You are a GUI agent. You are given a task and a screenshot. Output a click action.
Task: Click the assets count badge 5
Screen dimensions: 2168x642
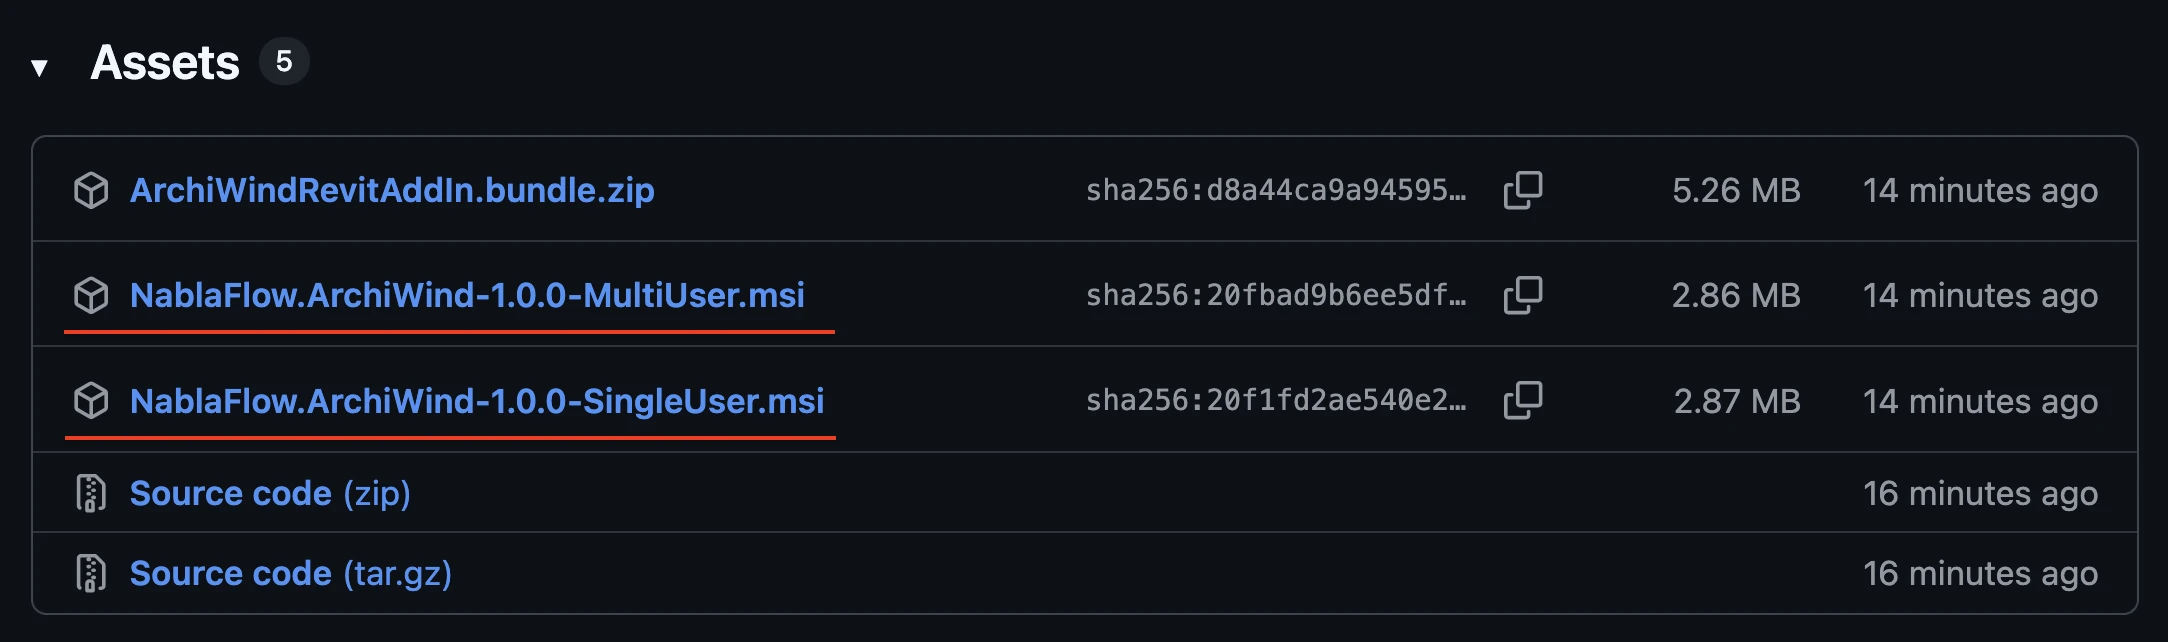(284, 62)
